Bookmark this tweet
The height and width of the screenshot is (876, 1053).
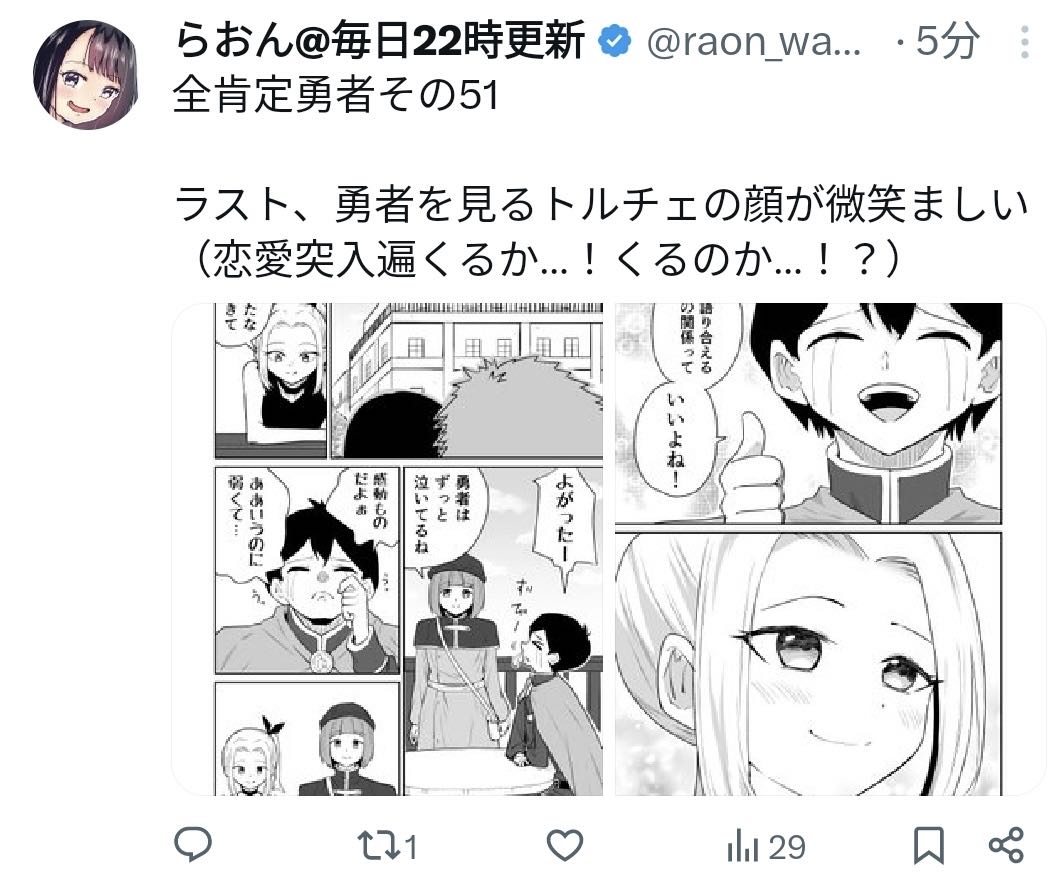point(929,845)
